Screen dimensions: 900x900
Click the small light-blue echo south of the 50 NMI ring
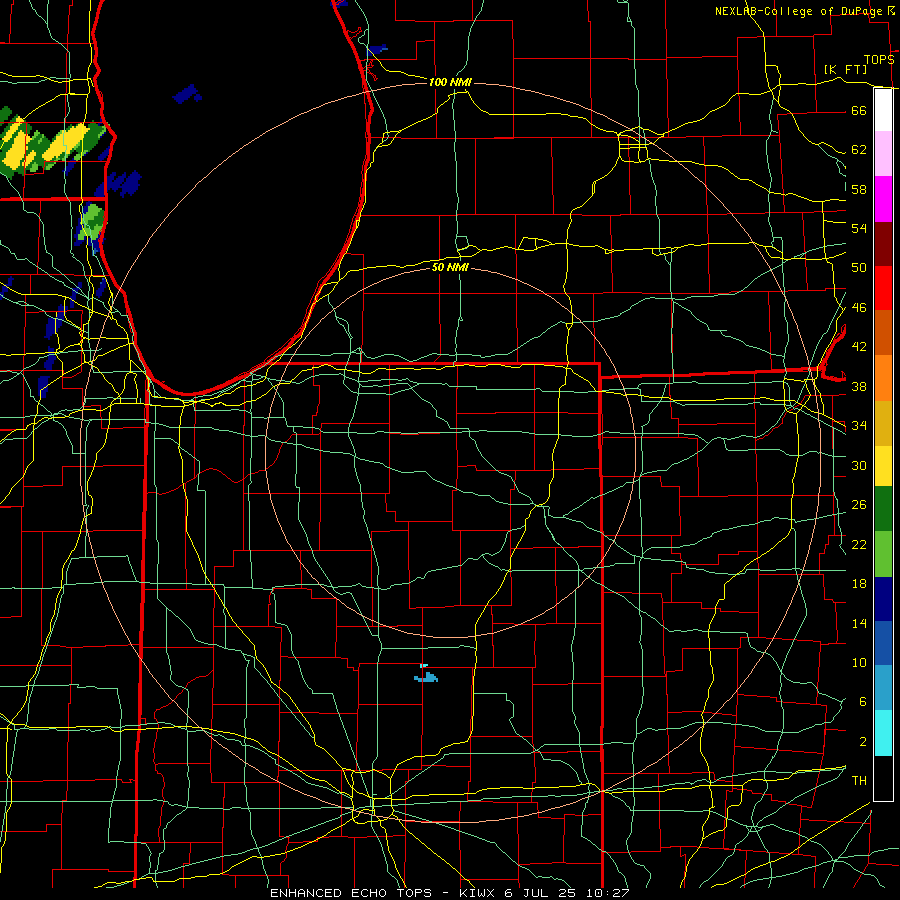pyautogui.click(x=426, y=676)
